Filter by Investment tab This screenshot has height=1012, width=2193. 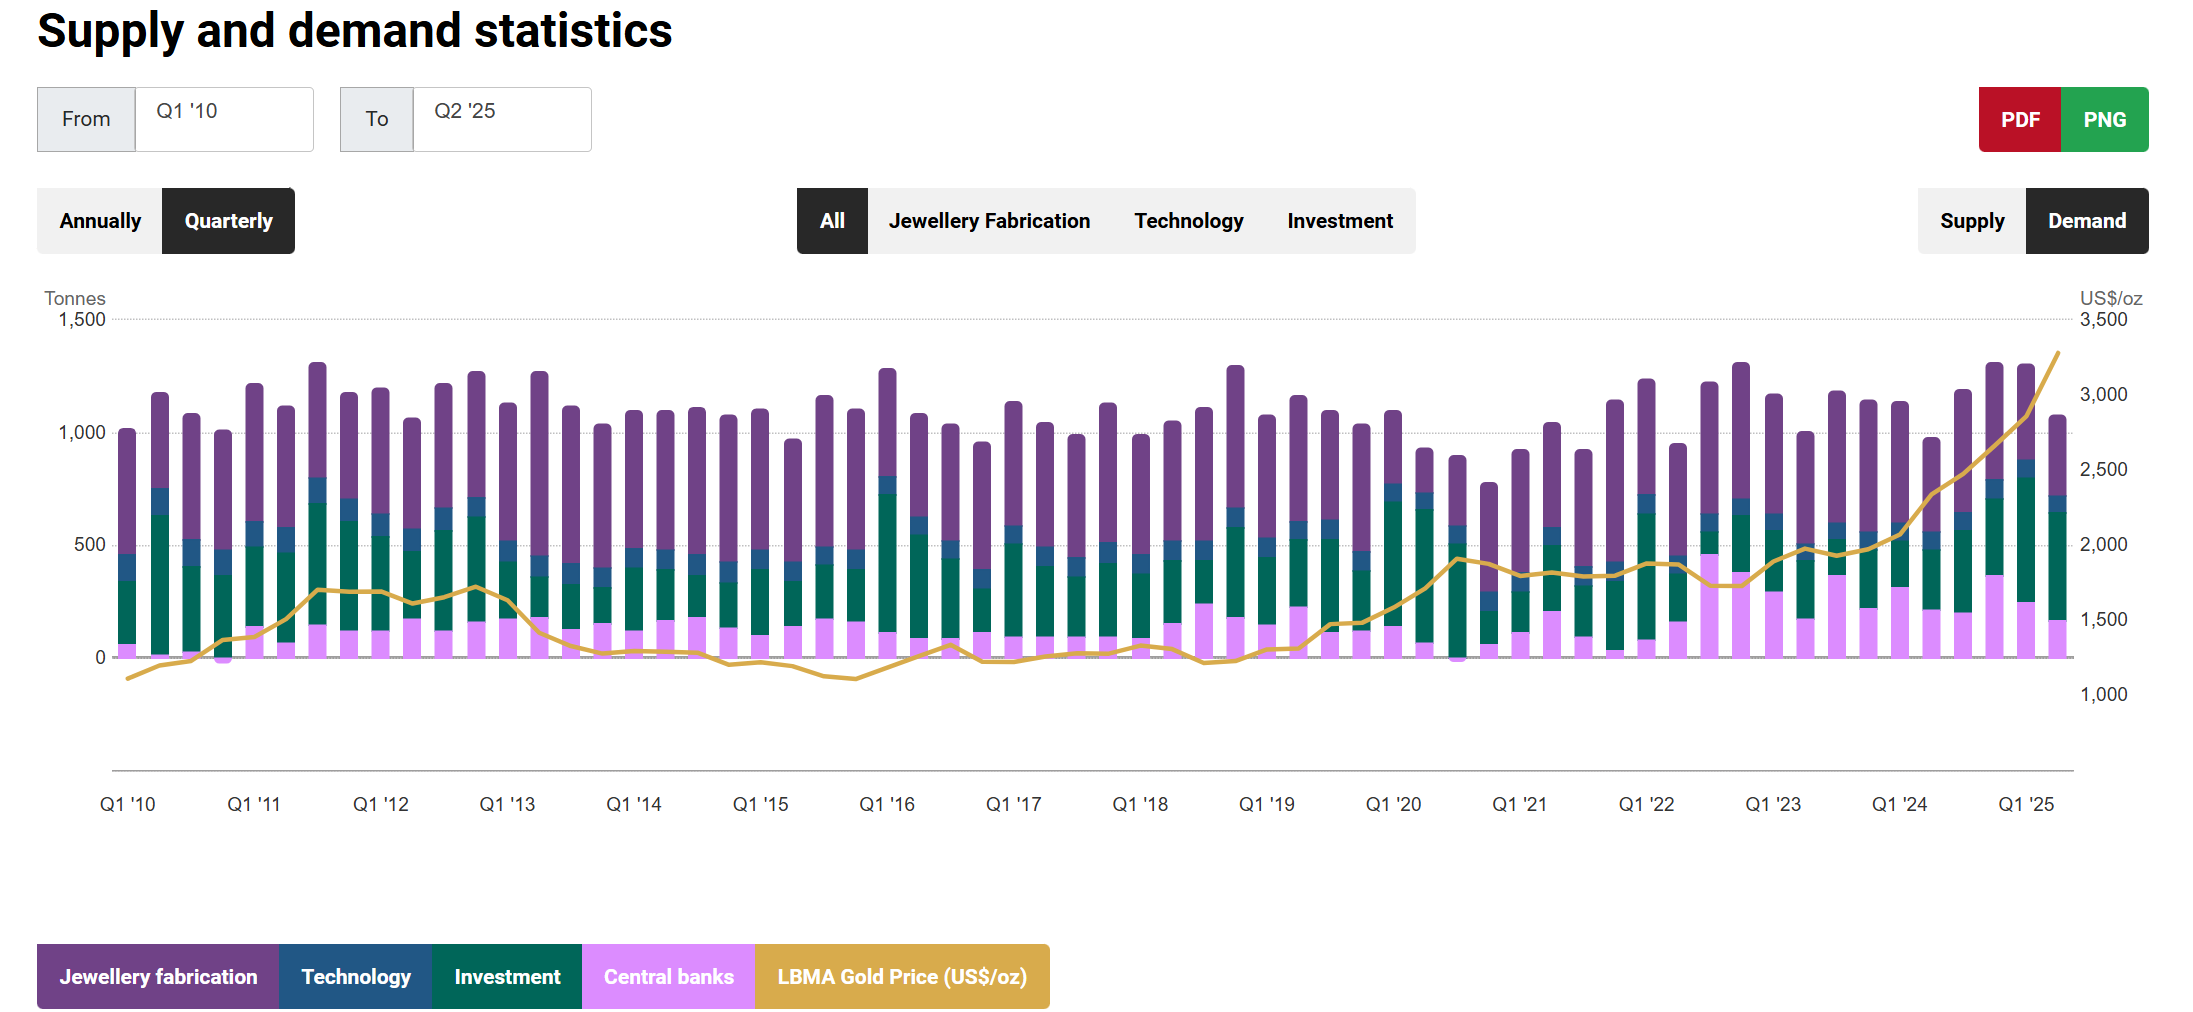[1339, 221]
